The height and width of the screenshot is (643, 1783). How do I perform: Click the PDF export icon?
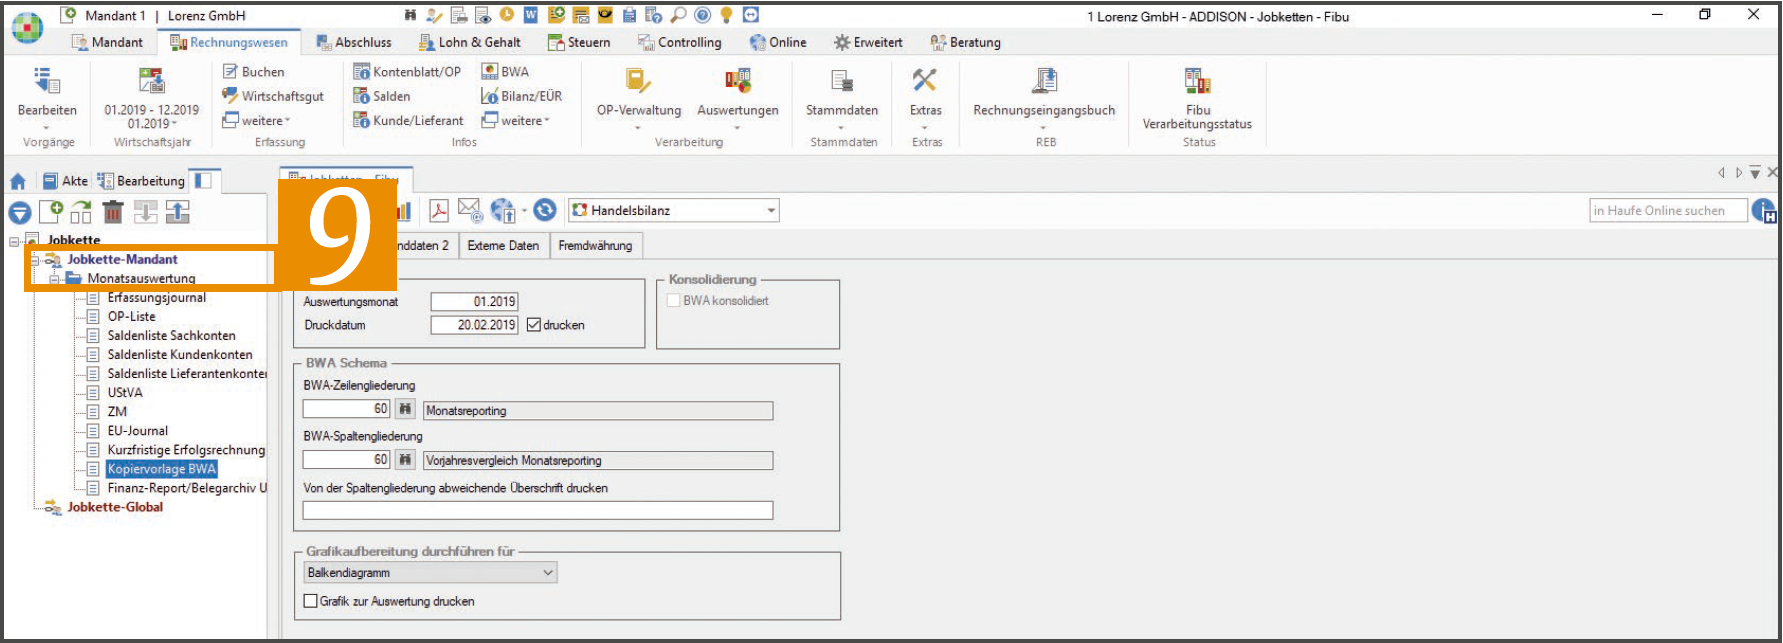(438, 211)
